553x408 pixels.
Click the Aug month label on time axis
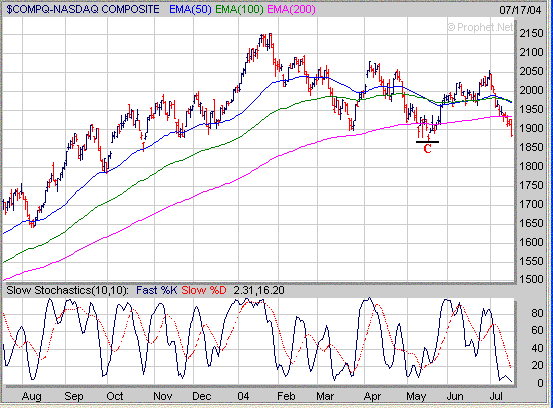31,396
